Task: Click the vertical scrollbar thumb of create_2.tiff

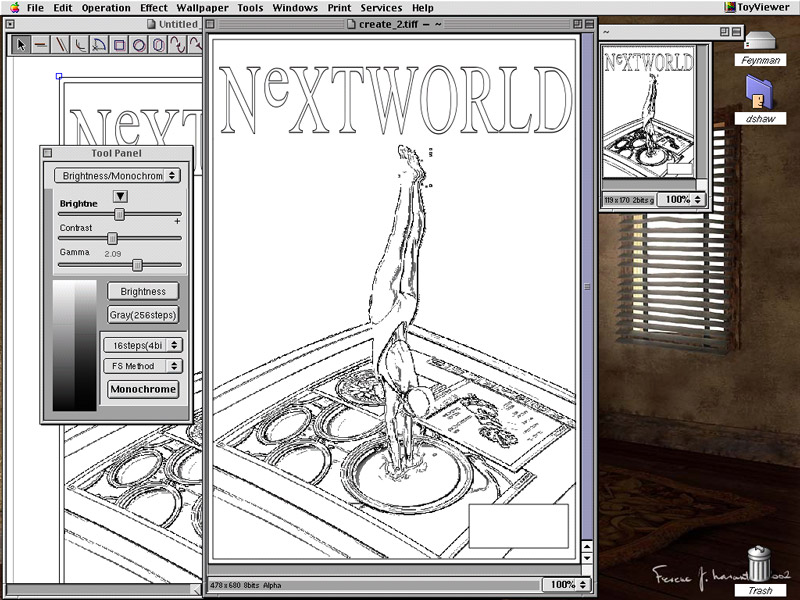Action: pos(587,287)
